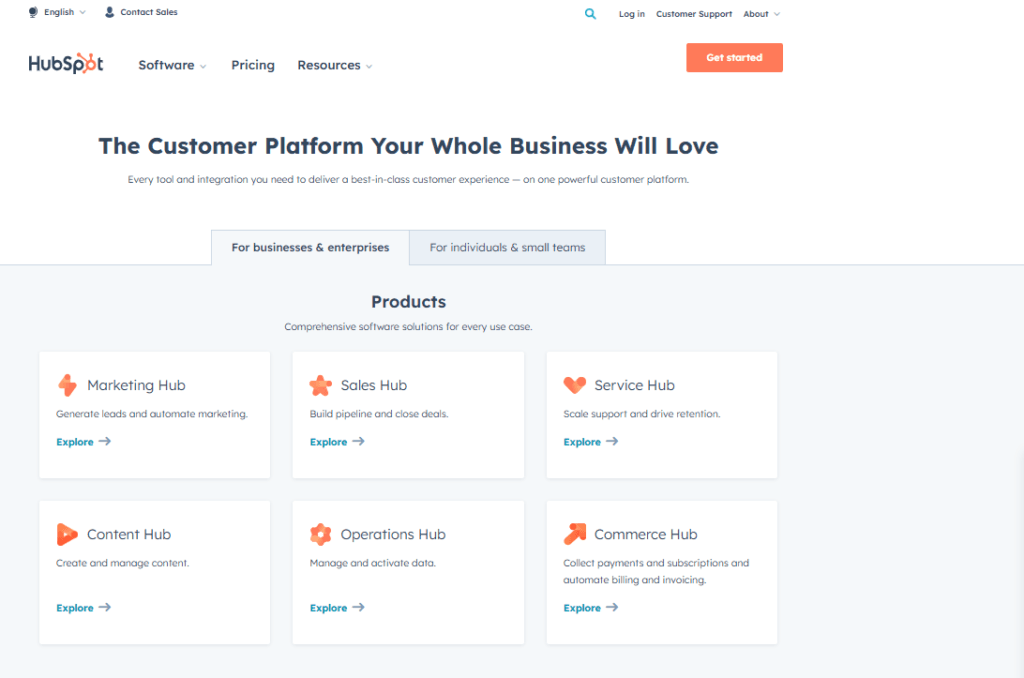
Task: Click arrow next to Sales Hub Explore
Action: tap(358, 442)
